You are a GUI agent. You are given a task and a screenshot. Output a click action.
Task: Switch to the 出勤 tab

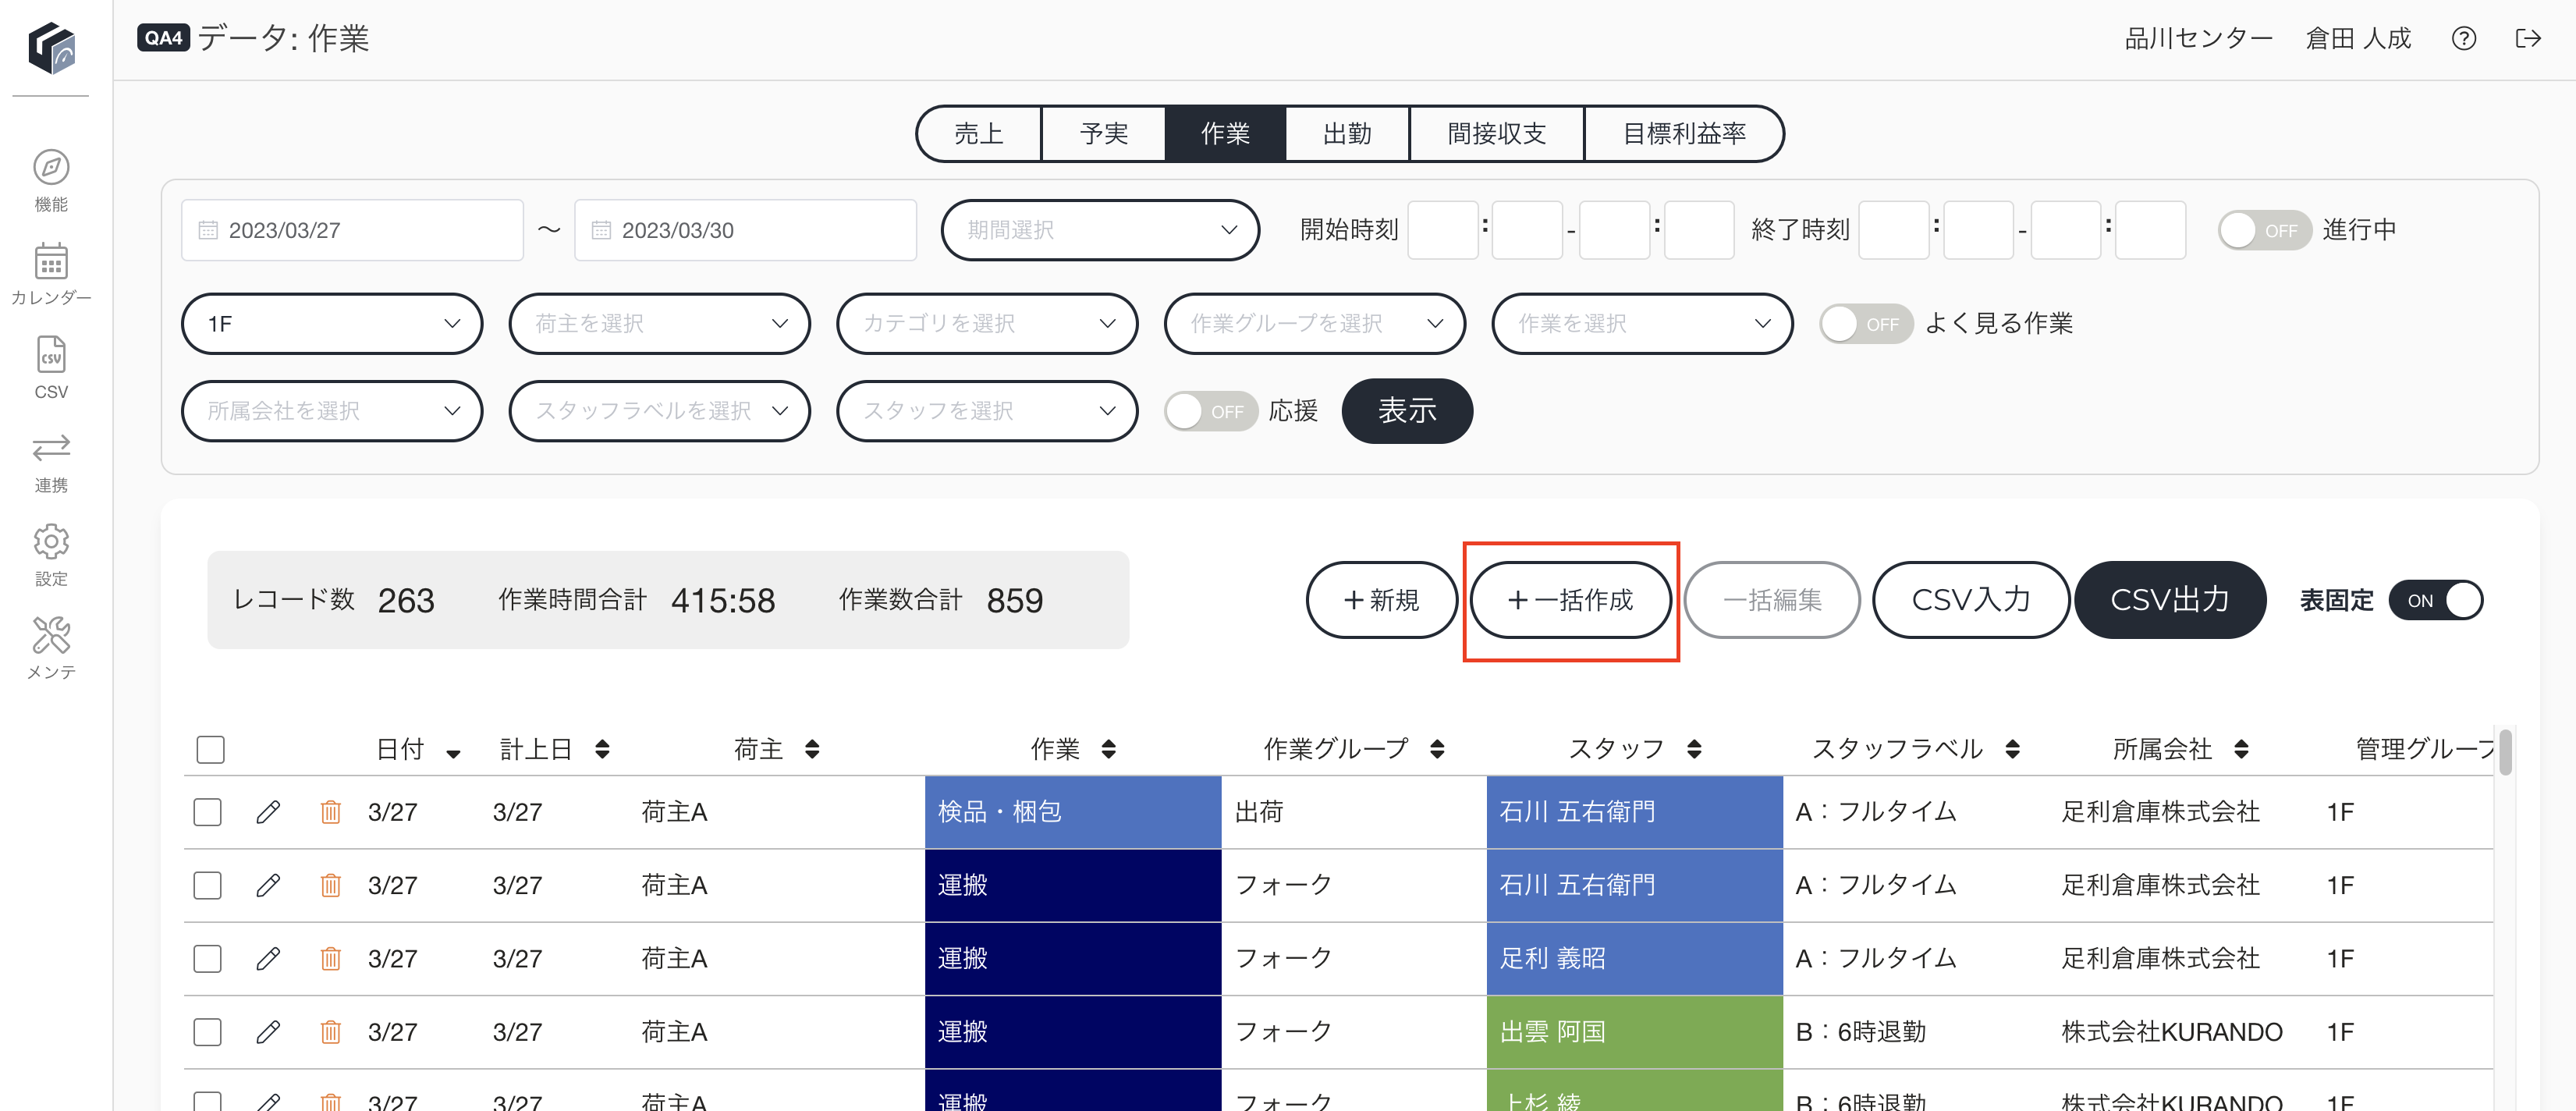(x=1347, y=134)
